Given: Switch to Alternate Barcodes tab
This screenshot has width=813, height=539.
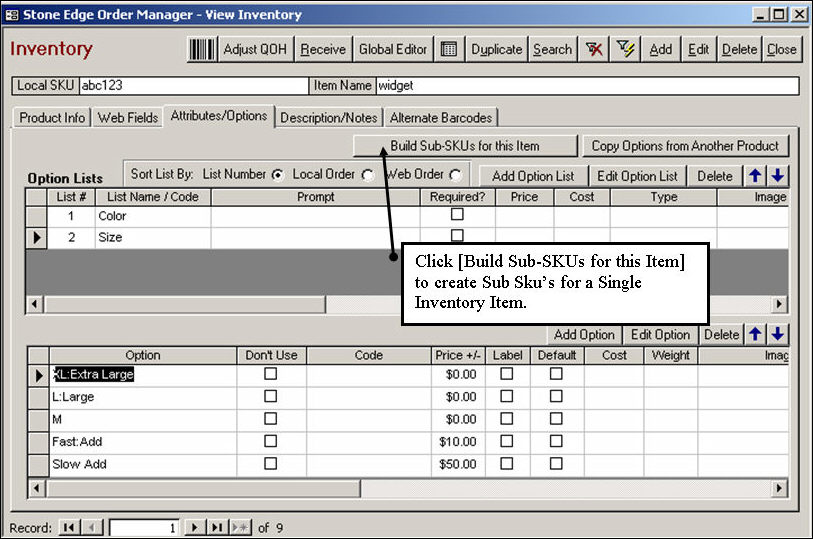Looking at the screenshot, I should coord(441,118).
